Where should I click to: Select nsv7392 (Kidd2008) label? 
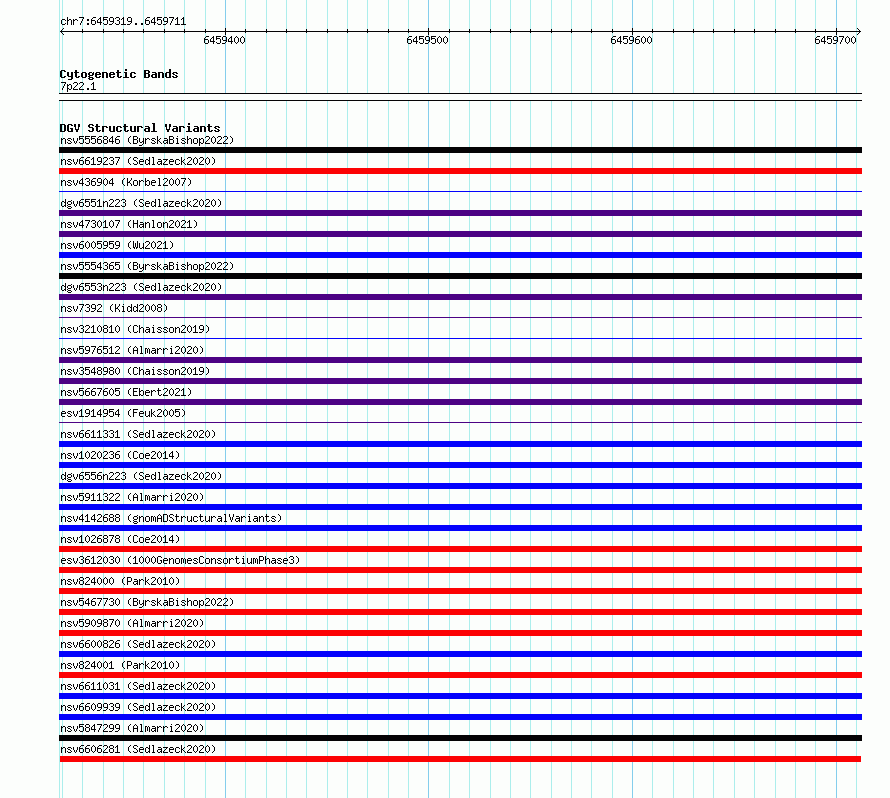[x=114, y=308]
